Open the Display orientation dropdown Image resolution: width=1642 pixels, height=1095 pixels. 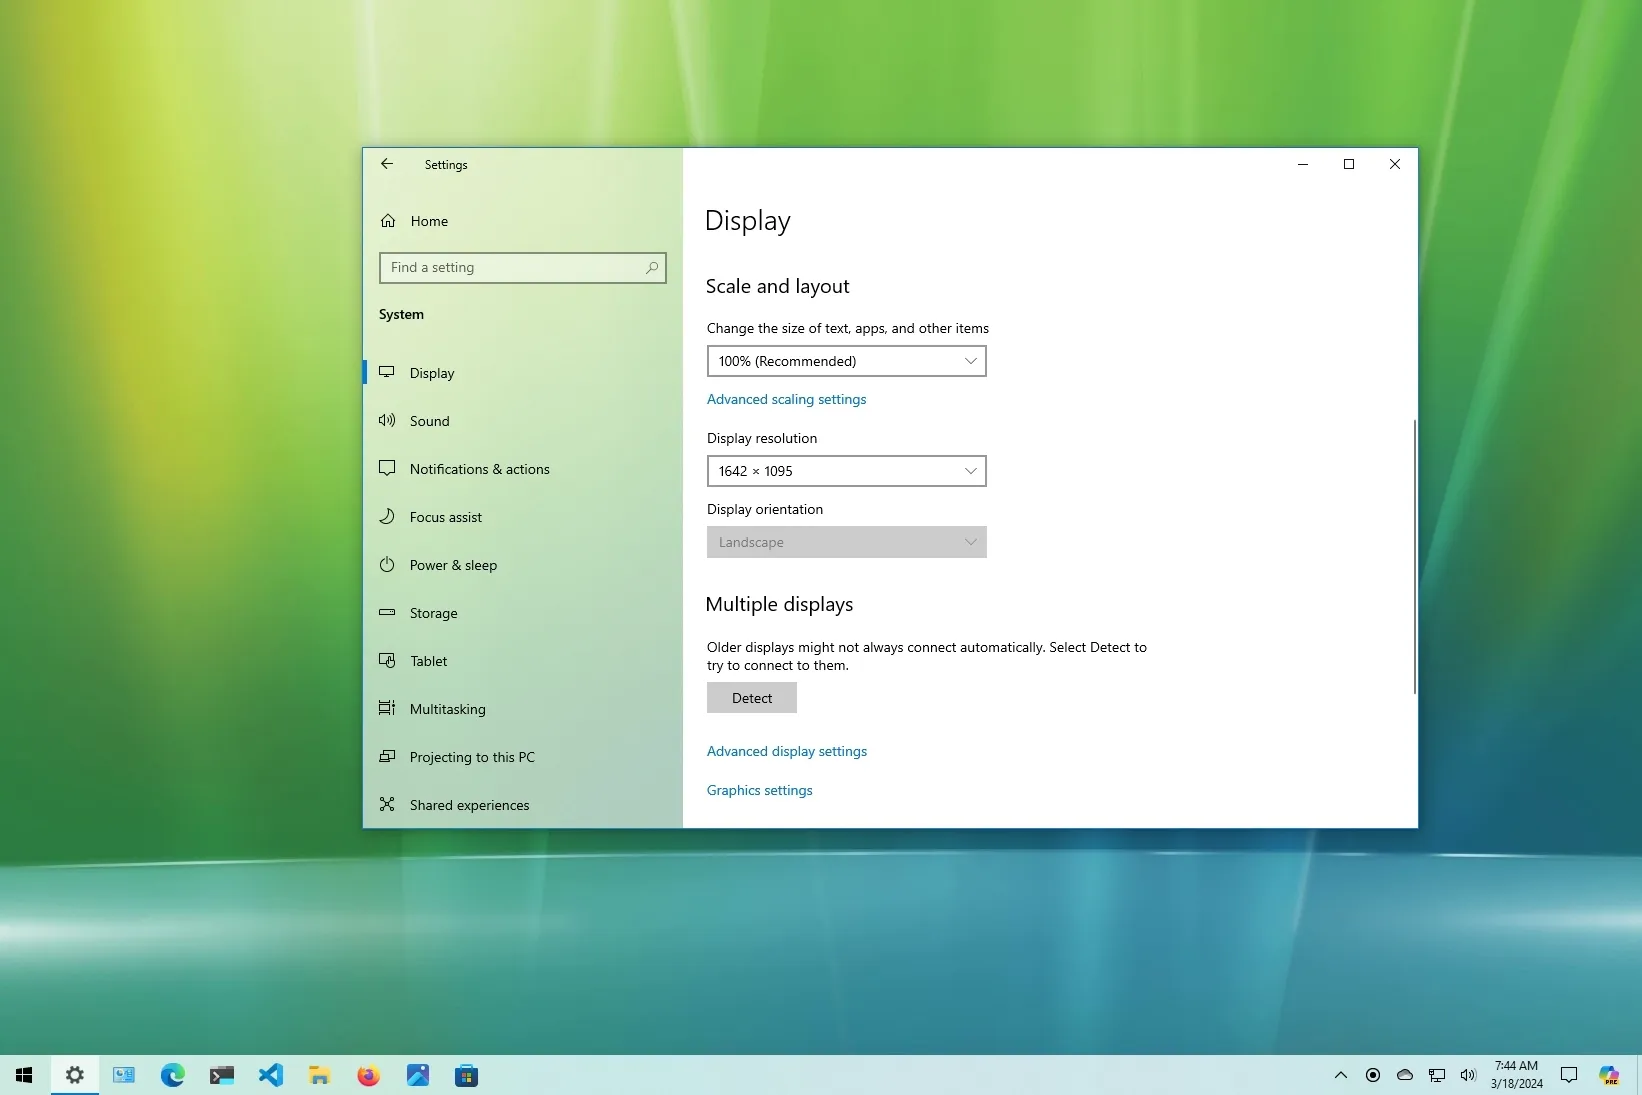coord(845,542)
